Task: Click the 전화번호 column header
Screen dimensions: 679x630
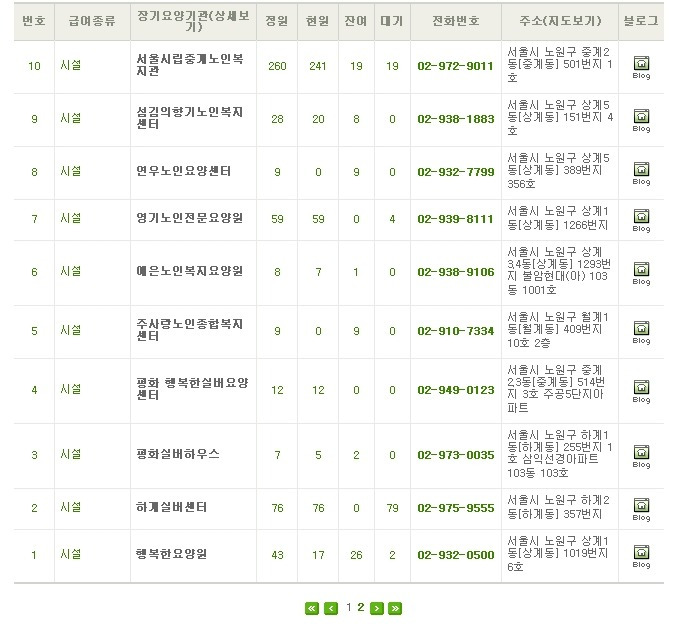Action: 456,20
